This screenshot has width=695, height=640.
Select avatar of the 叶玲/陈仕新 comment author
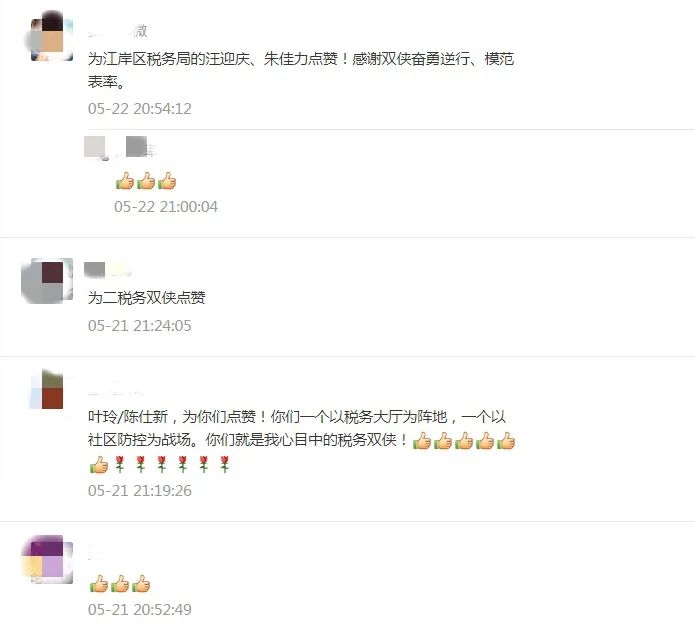49,390
